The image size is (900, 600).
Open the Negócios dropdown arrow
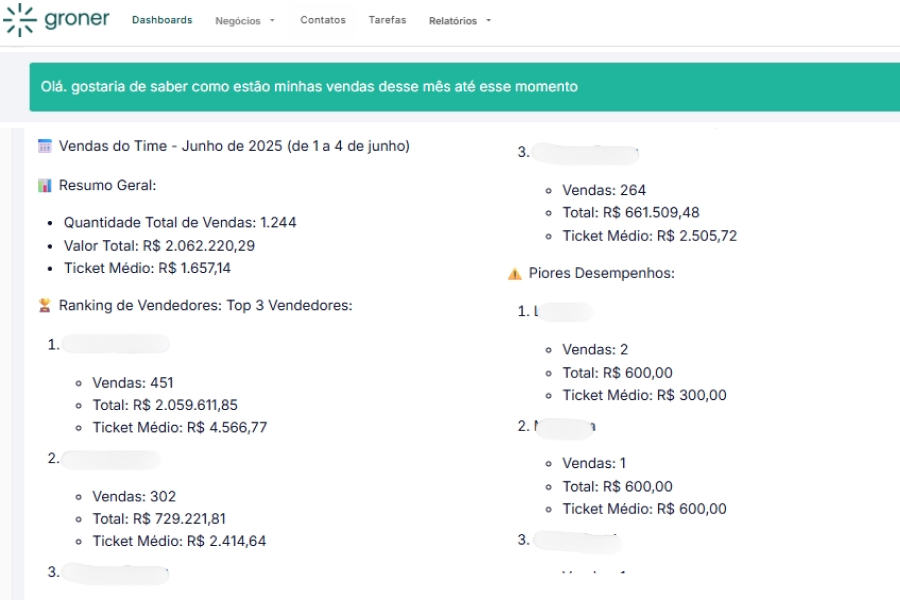point(272,21)
